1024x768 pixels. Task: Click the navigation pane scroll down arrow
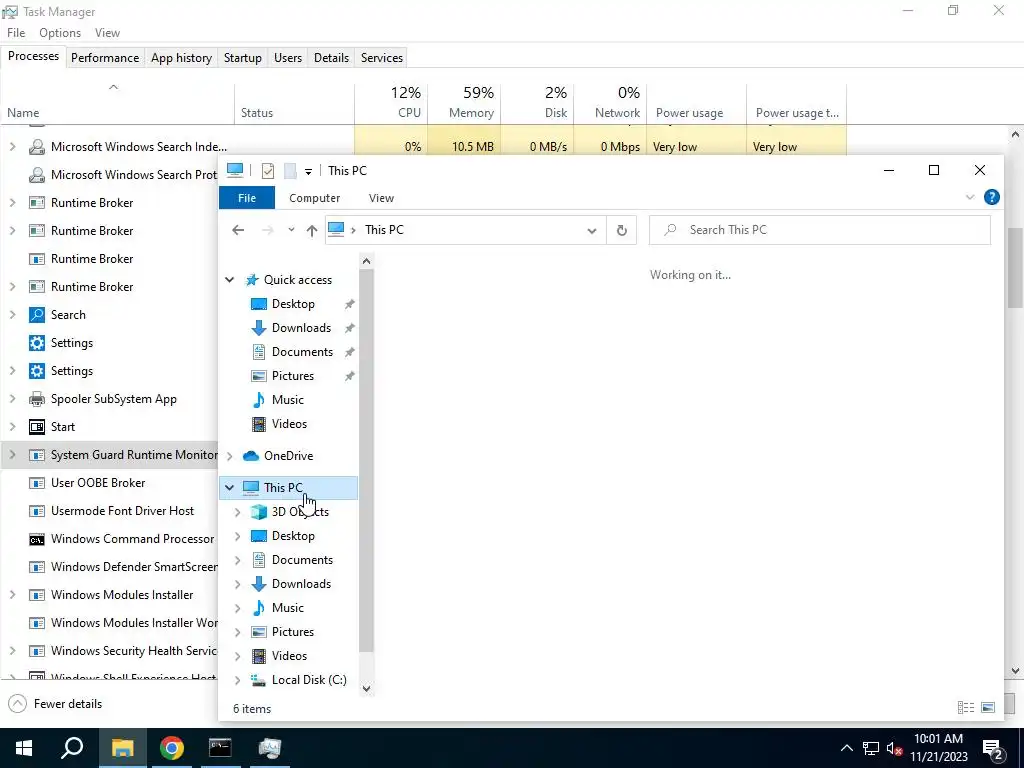[366, 688]
